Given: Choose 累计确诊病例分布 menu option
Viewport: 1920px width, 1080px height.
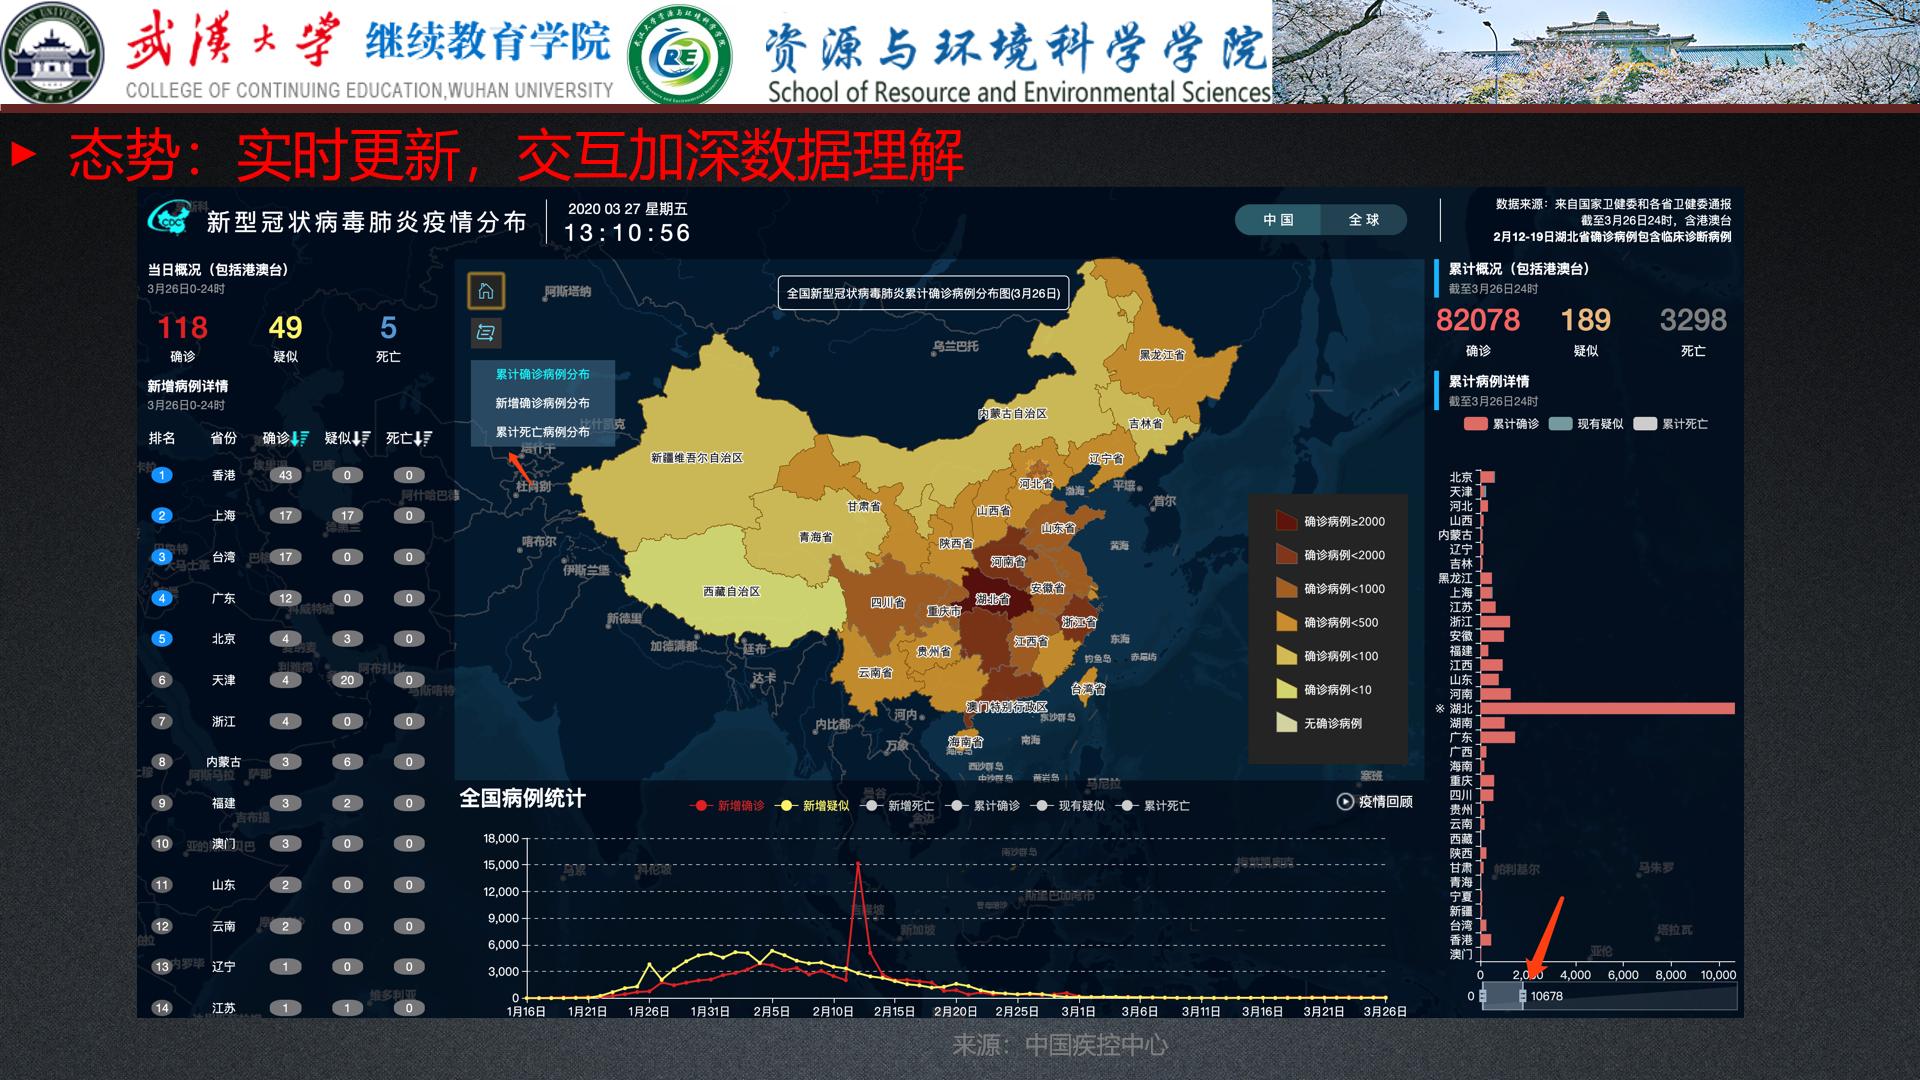Looking at the screenshot, I should click(542, 374).
